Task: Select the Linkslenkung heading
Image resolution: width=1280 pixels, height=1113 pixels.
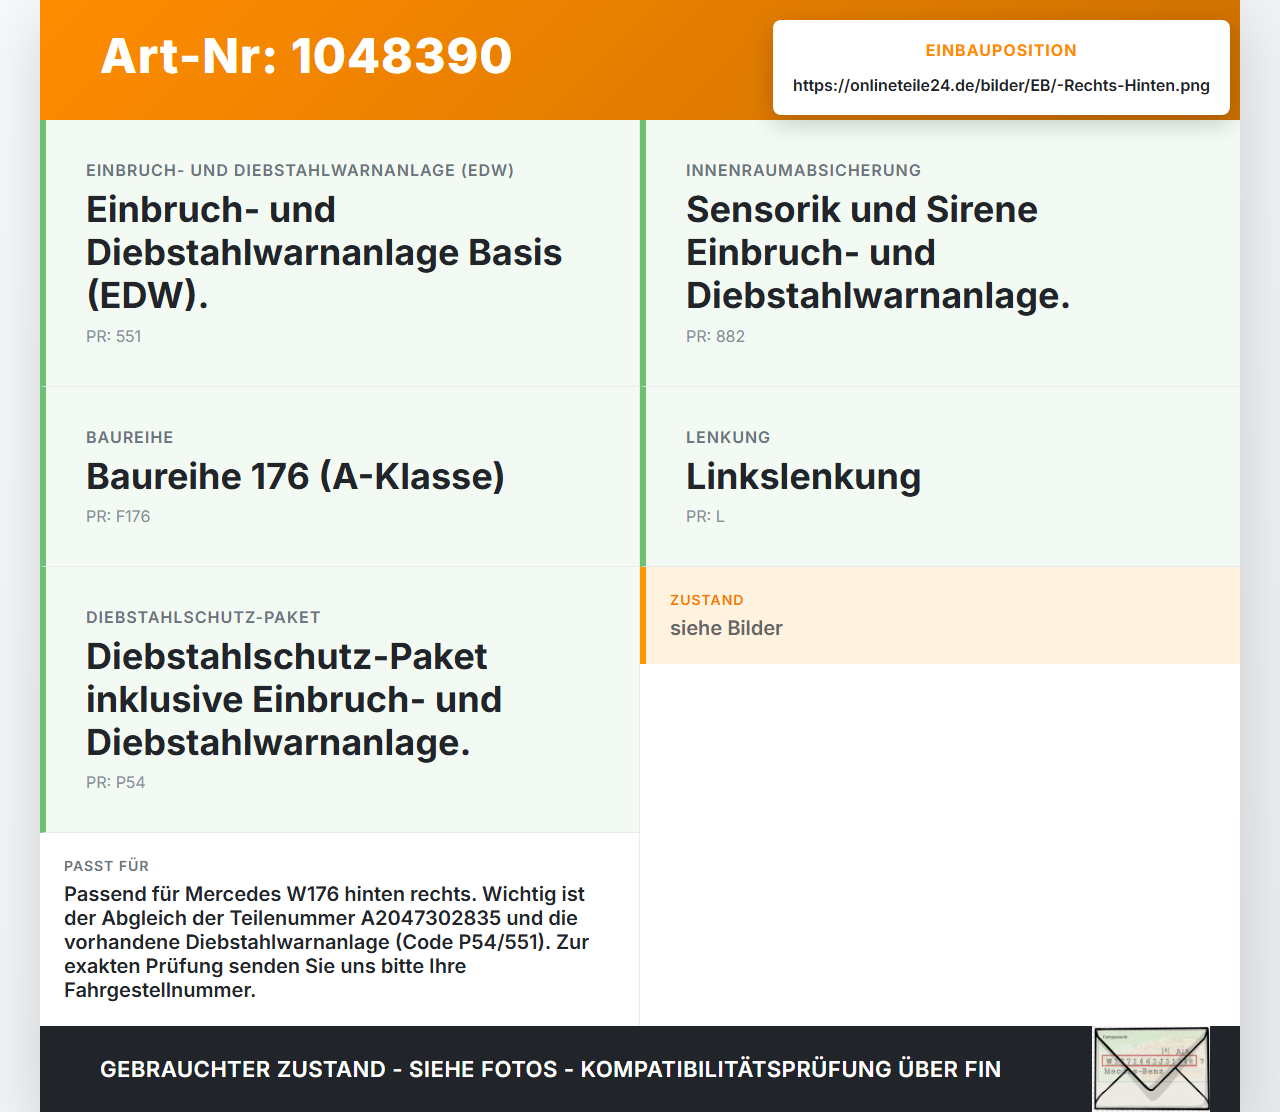Action: click(803, 477)
